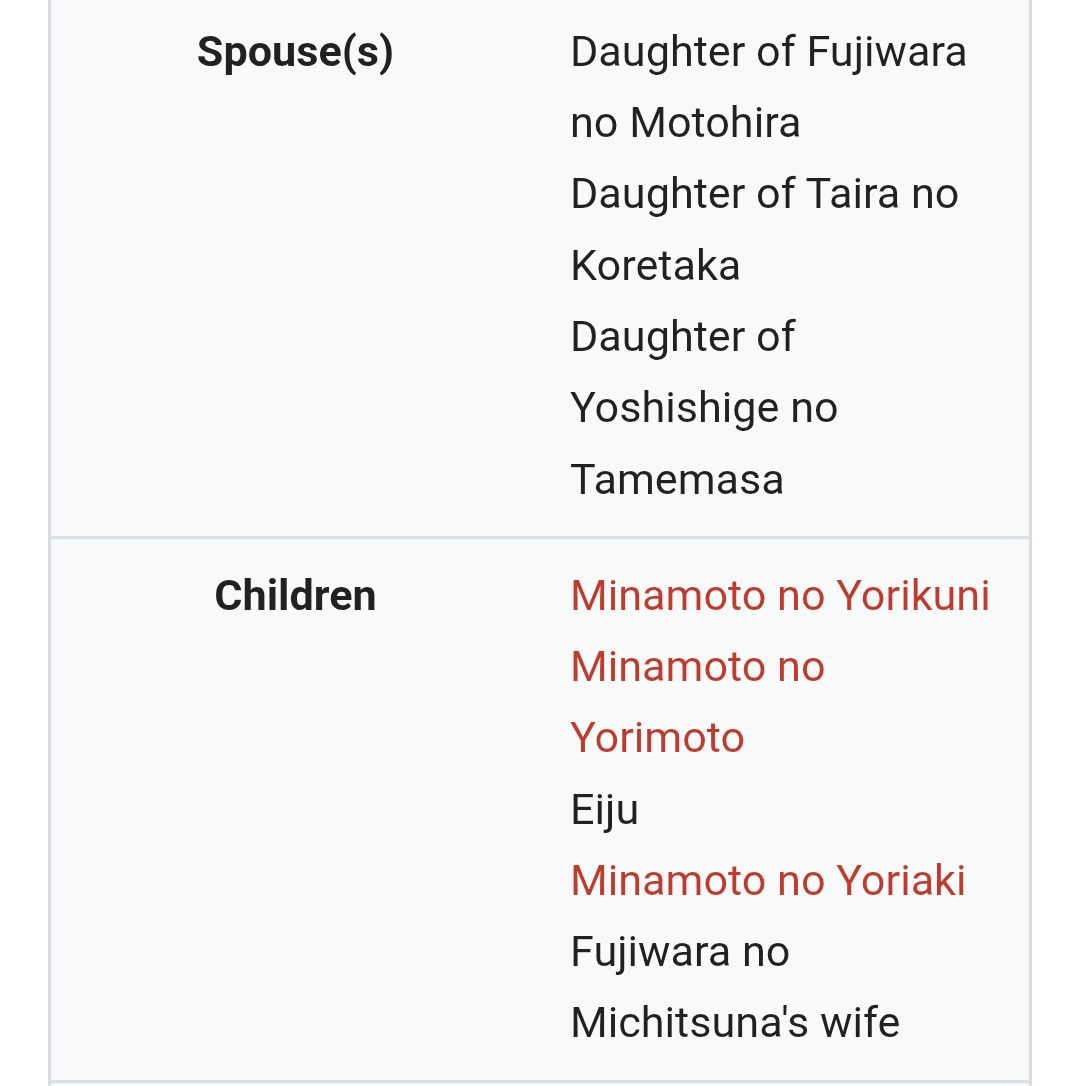Click the word Tamemasa
The height and width of the screenshot is (1086, 1080).
coord(677,479)
